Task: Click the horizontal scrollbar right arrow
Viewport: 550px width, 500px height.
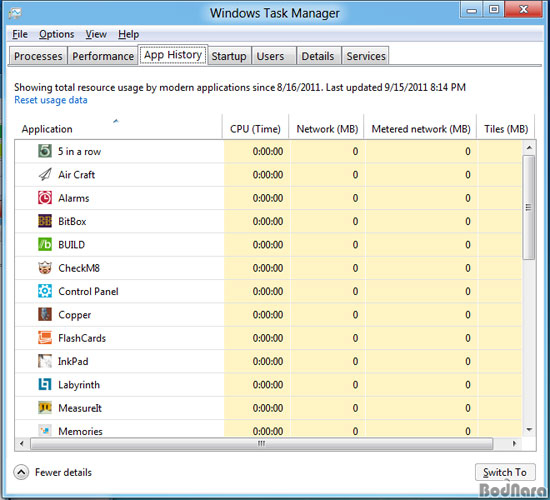Action: tap(514, 444)
